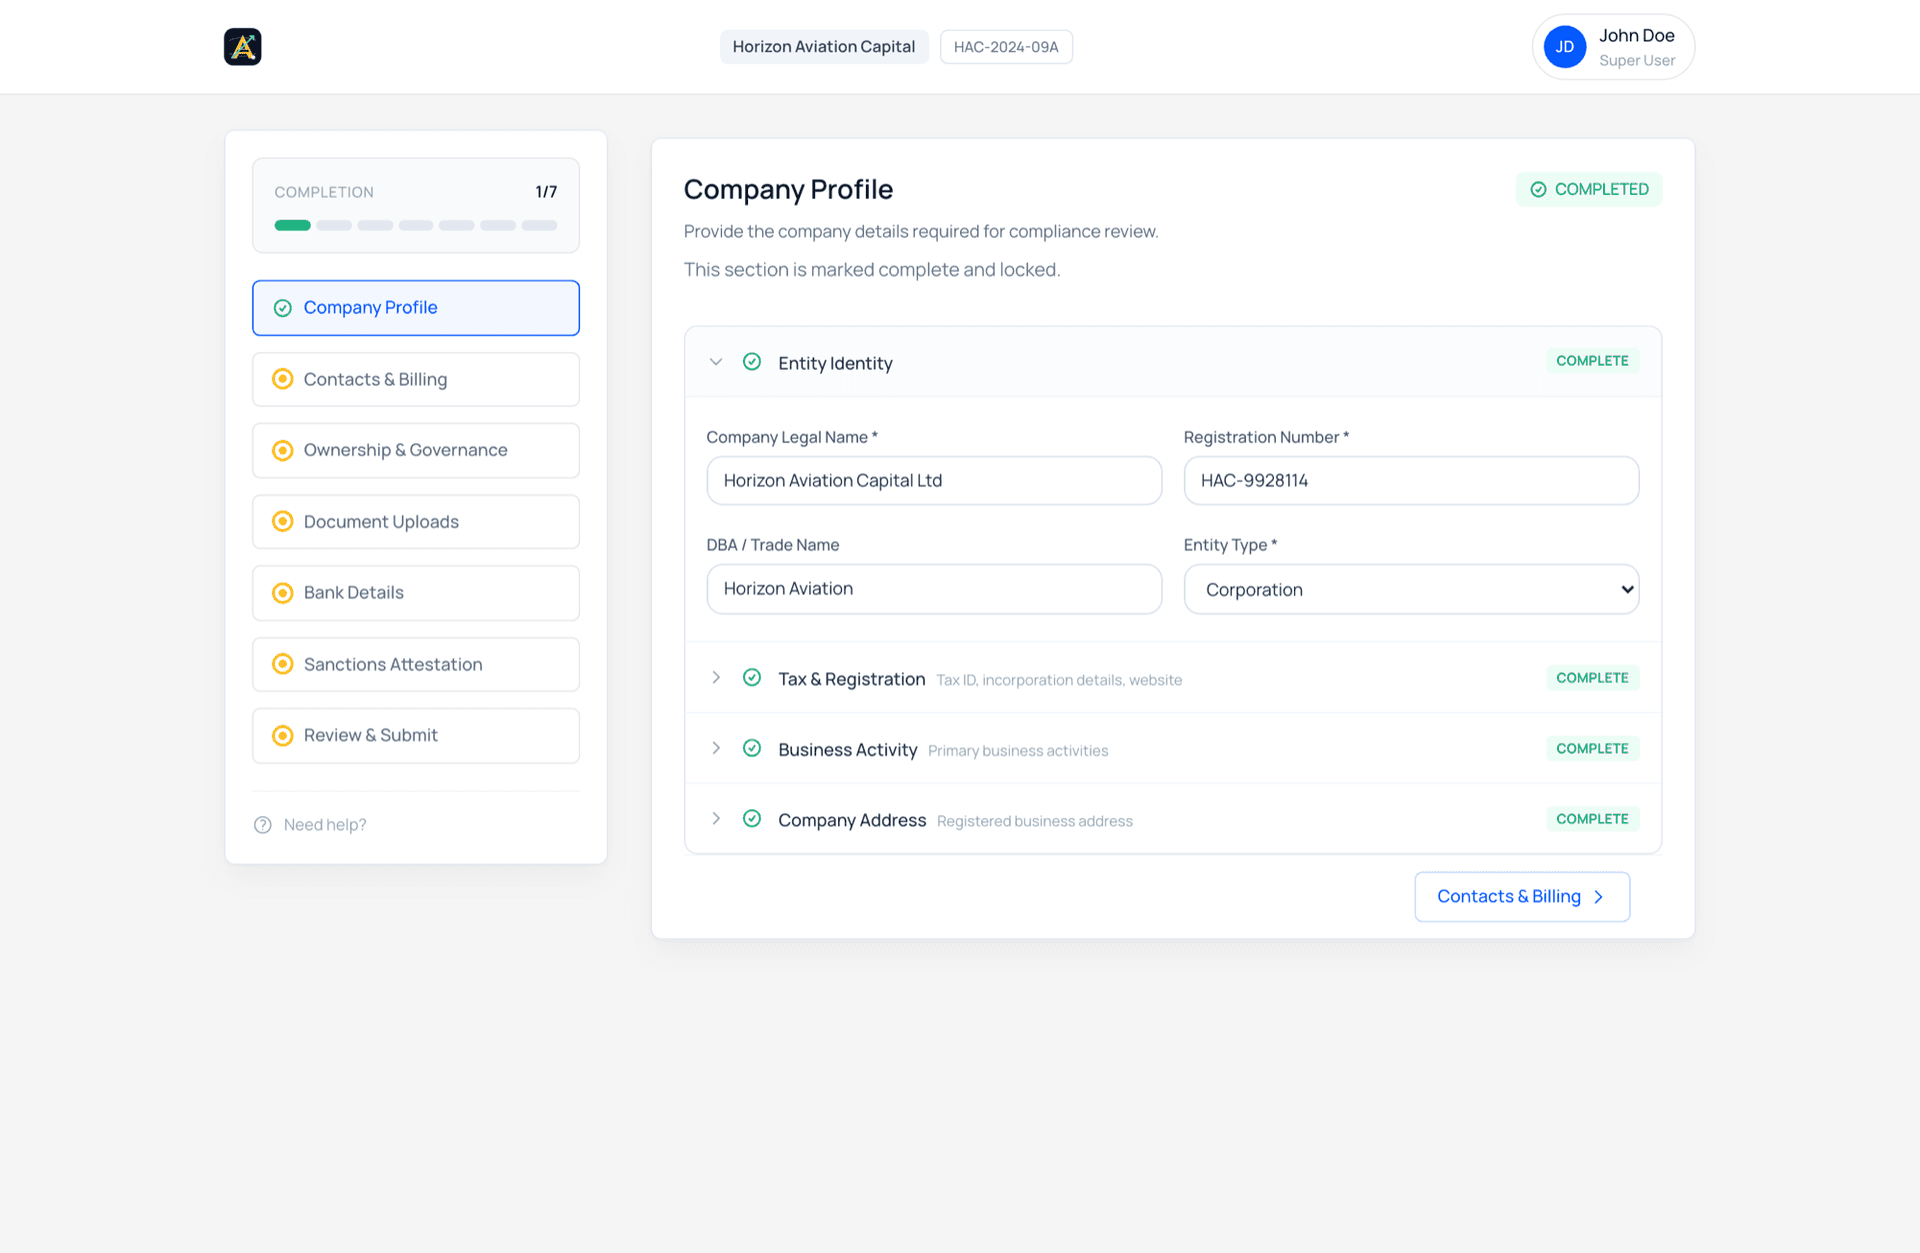The width and height of the screenshot is (1920, 1253).
Task: Click the HAC-2024-09A reference badge
Action: [x=1006, y=47]
